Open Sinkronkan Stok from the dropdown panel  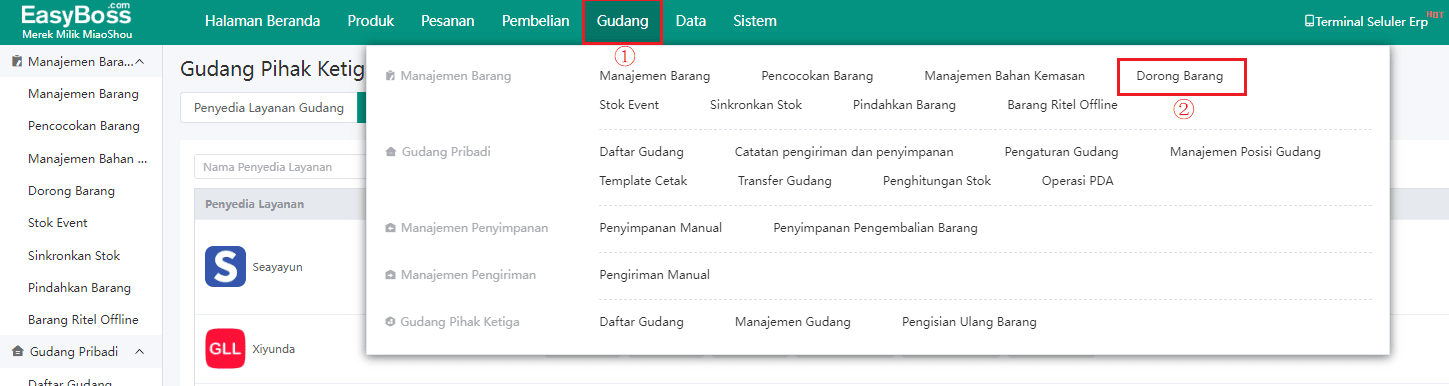pyautogui.click(x=756, y=105)
